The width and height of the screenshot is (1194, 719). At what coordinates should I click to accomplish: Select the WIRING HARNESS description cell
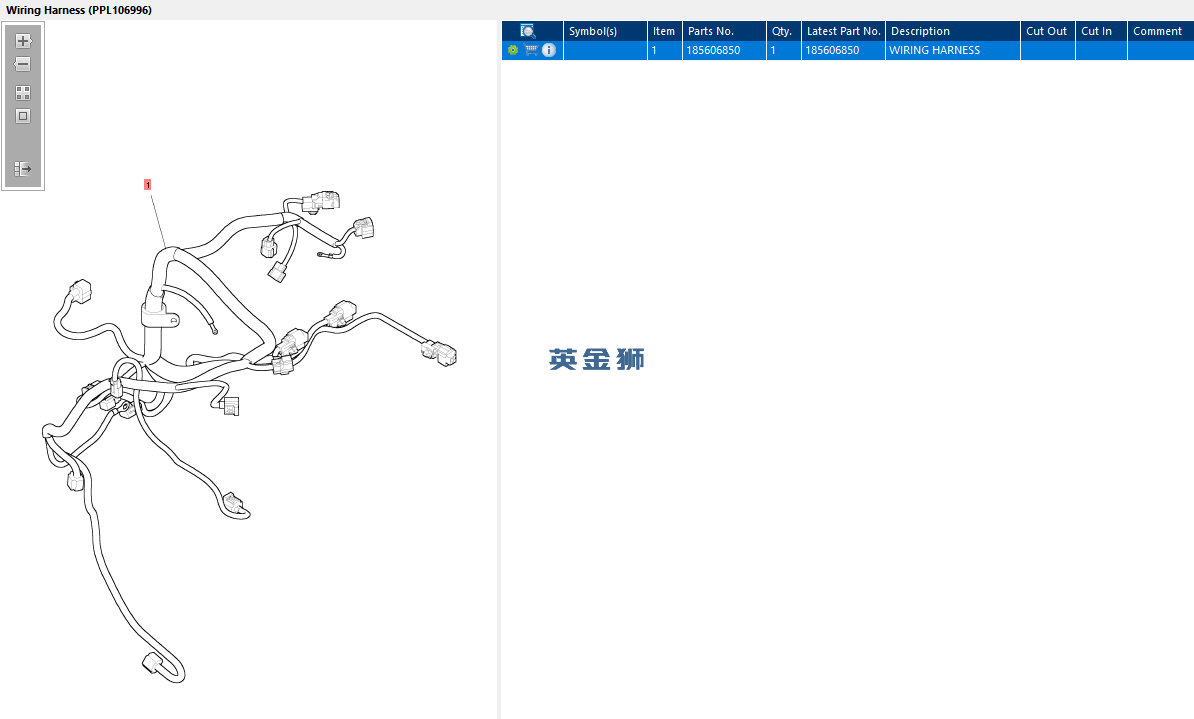pos(953,50)
